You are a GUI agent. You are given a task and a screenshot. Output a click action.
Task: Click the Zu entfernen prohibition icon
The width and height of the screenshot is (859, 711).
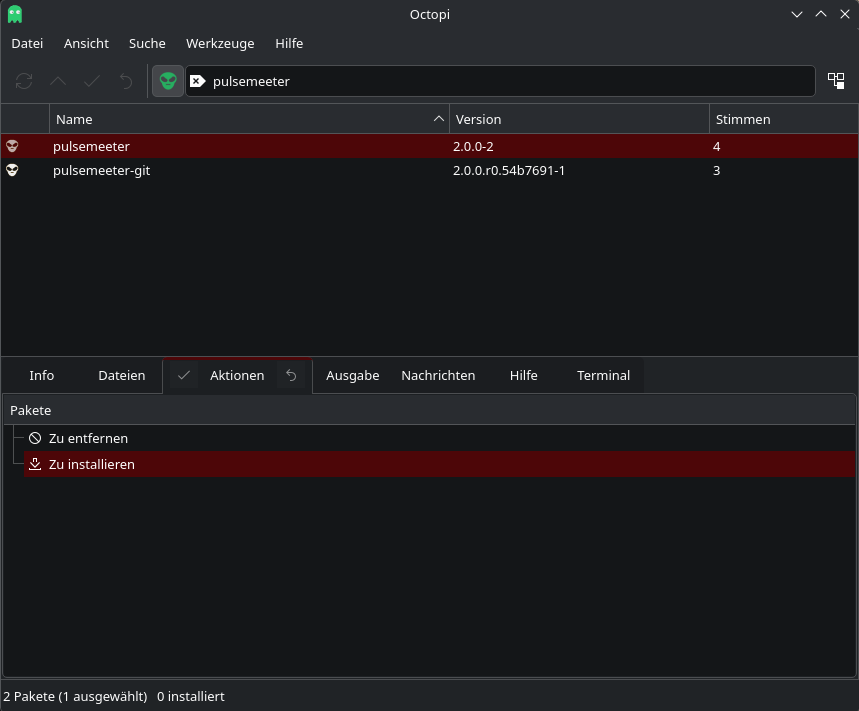(35, 438)
